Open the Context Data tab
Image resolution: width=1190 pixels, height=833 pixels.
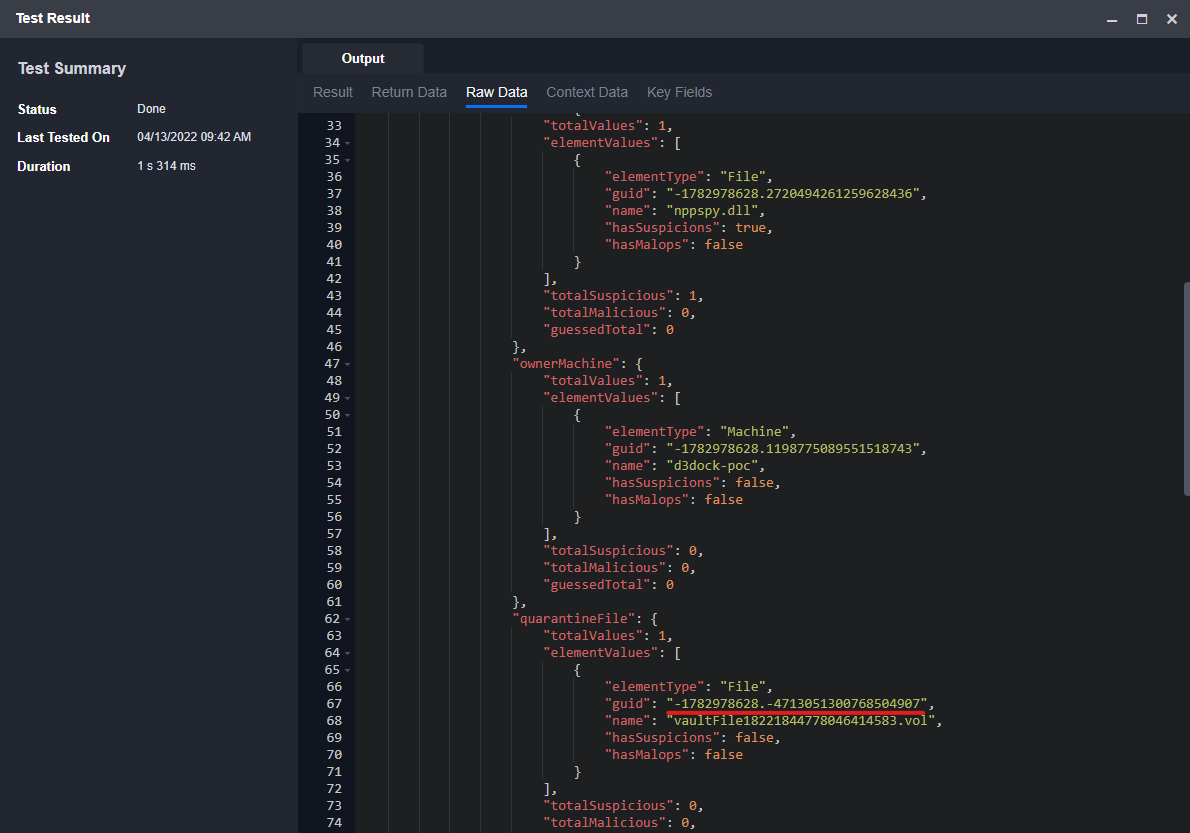587,92
